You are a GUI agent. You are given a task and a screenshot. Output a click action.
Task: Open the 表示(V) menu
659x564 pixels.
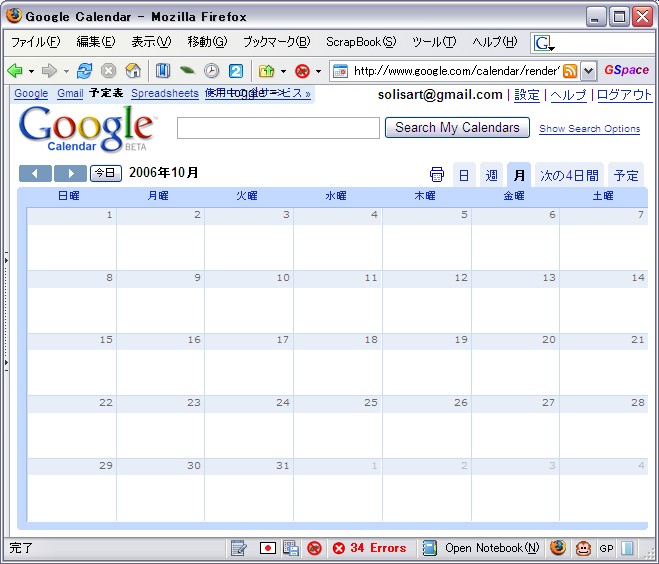[x=151, y=42]
